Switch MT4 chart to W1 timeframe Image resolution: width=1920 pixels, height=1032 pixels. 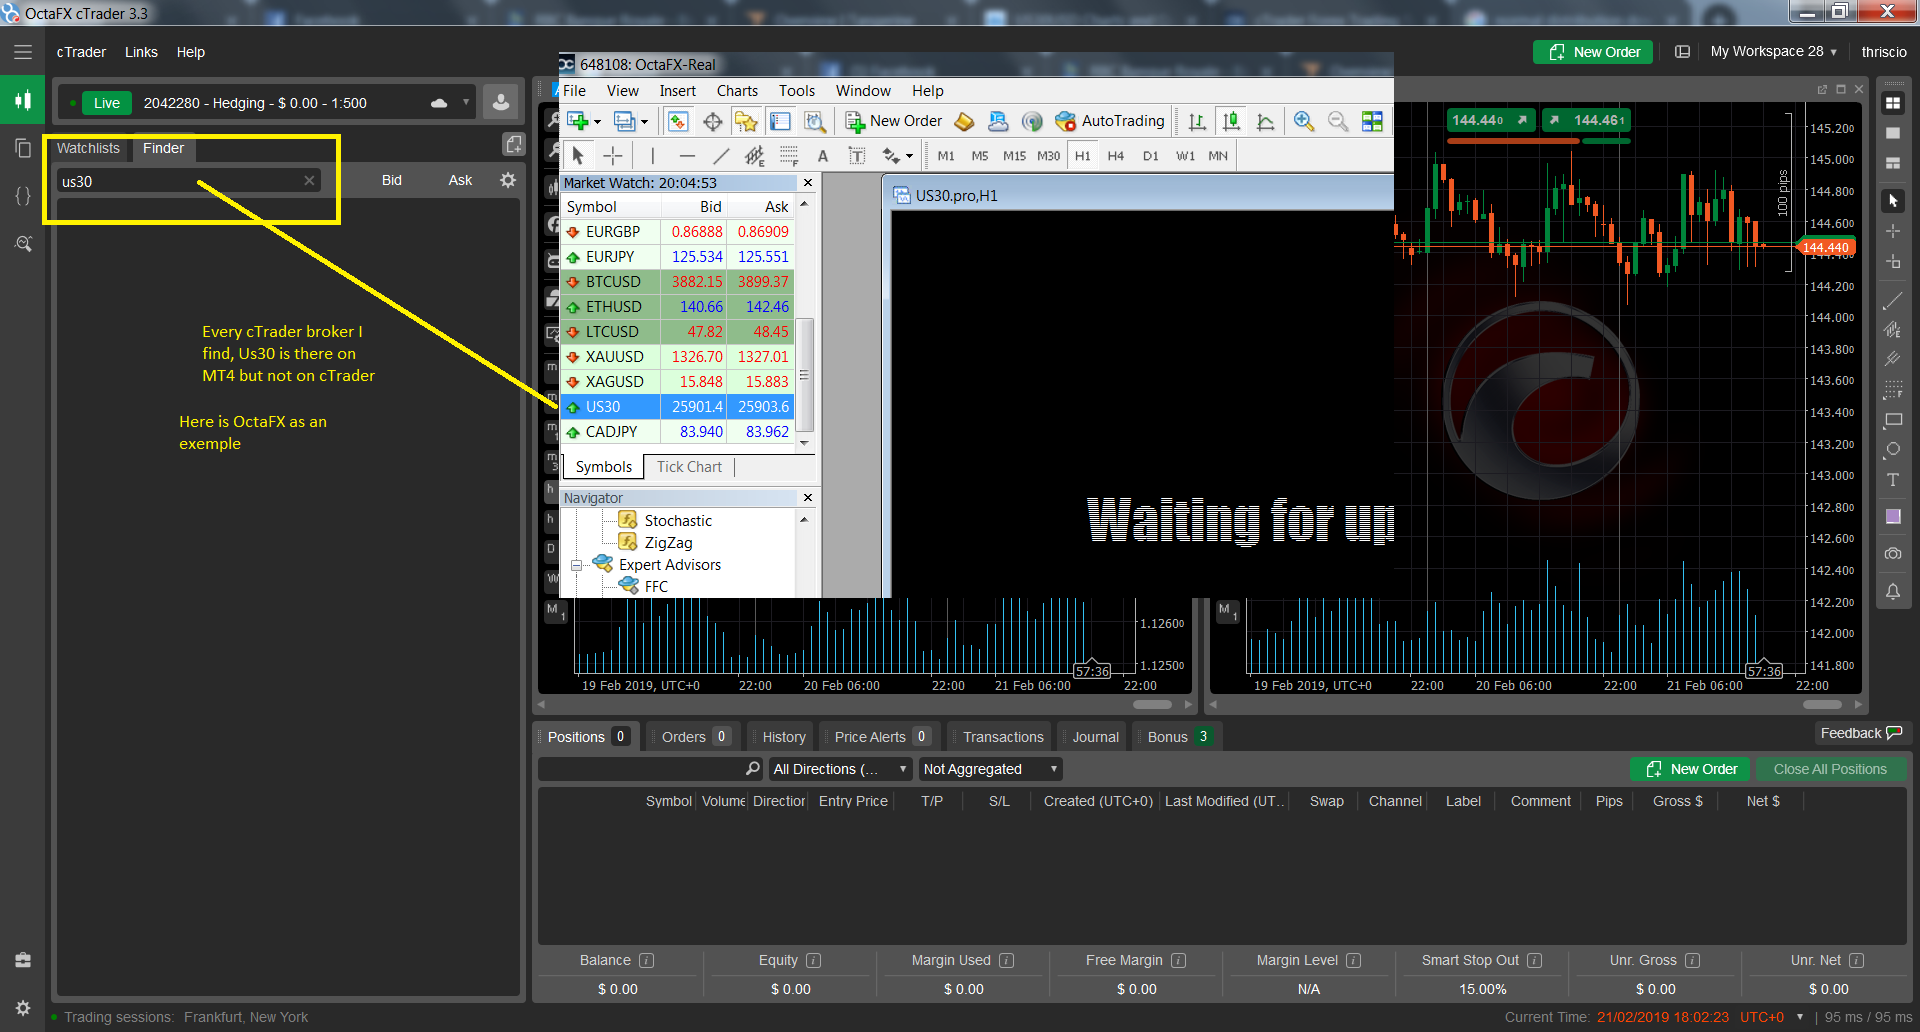[1185, 156]
